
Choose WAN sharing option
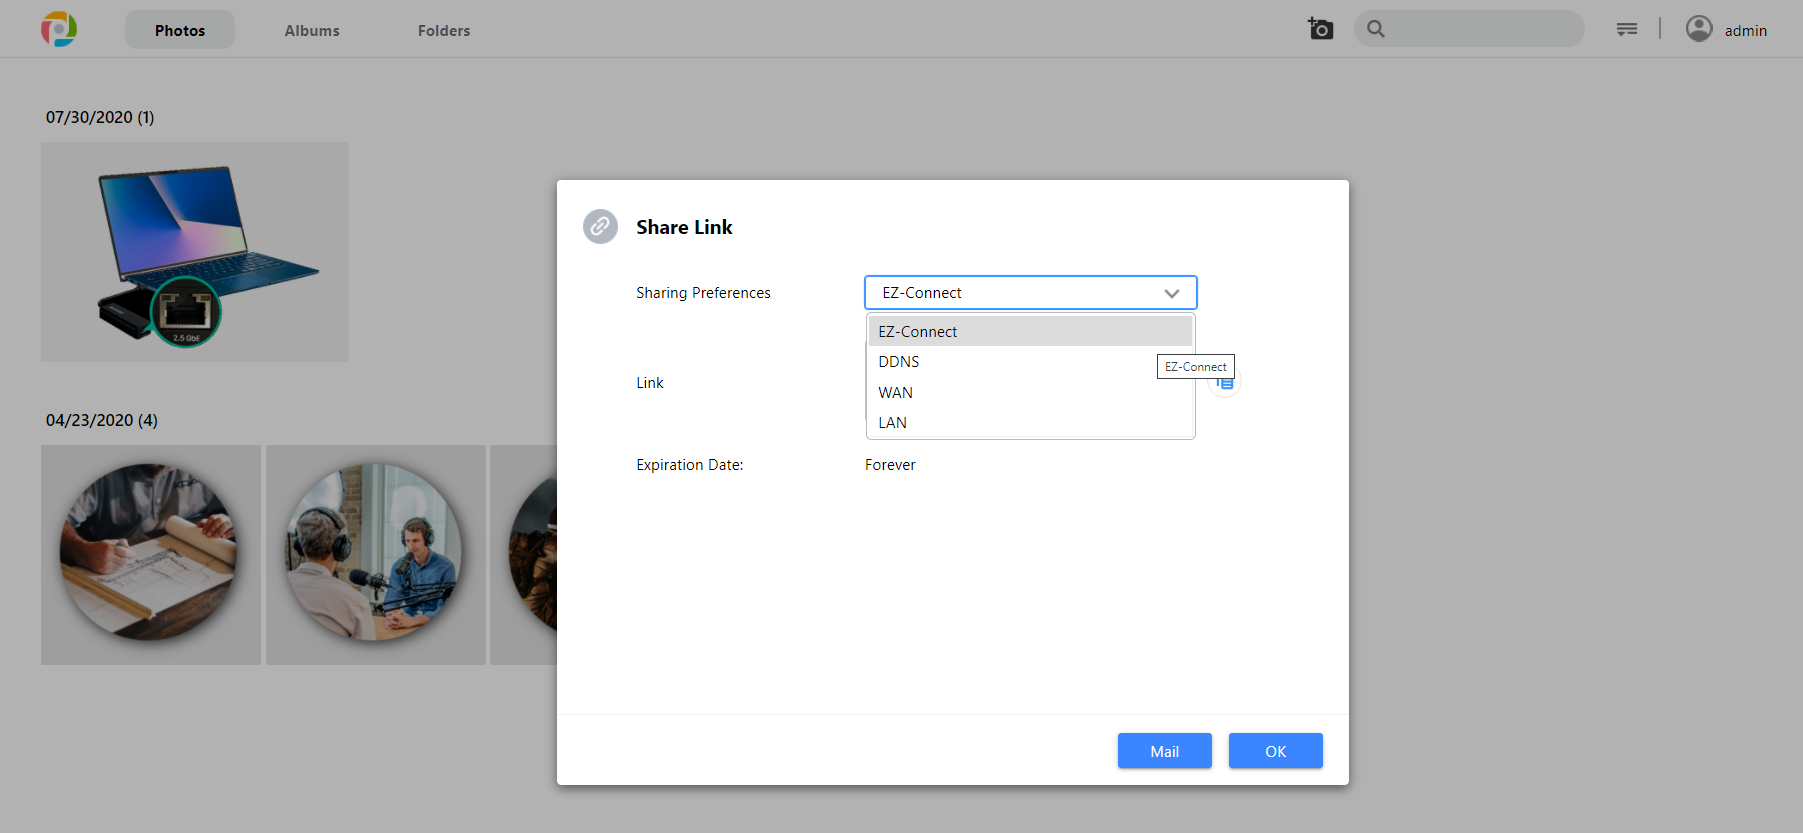(x=1030, y=392)
